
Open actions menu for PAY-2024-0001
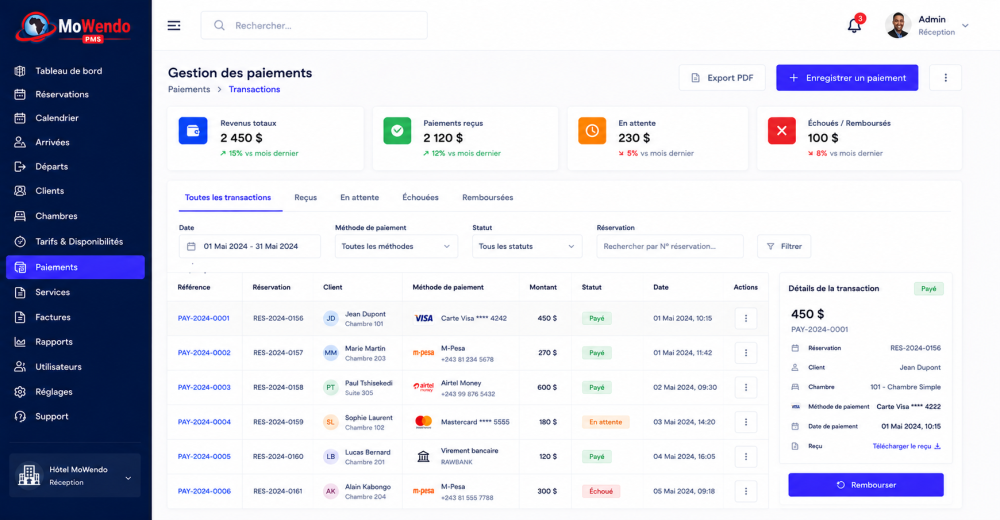tap(746, 318)
